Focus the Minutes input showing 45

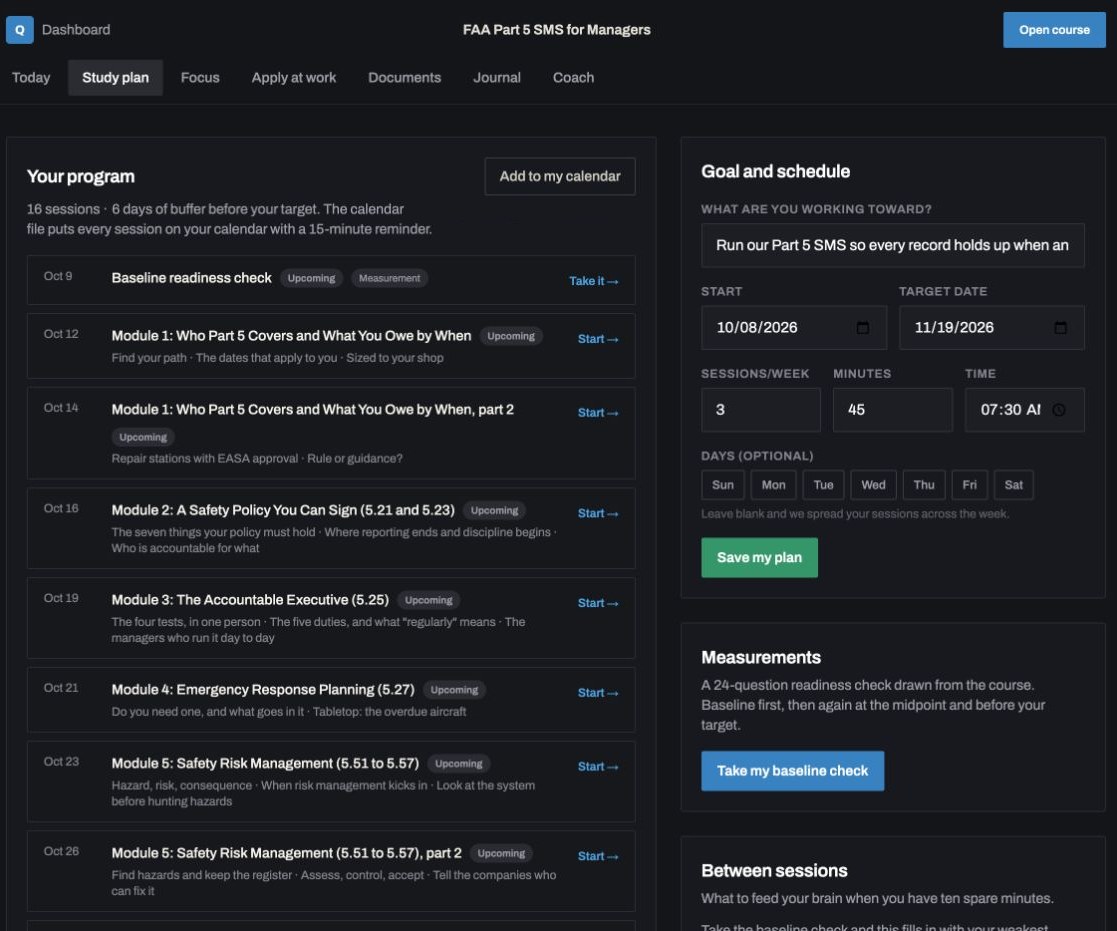tap(893, 410)
